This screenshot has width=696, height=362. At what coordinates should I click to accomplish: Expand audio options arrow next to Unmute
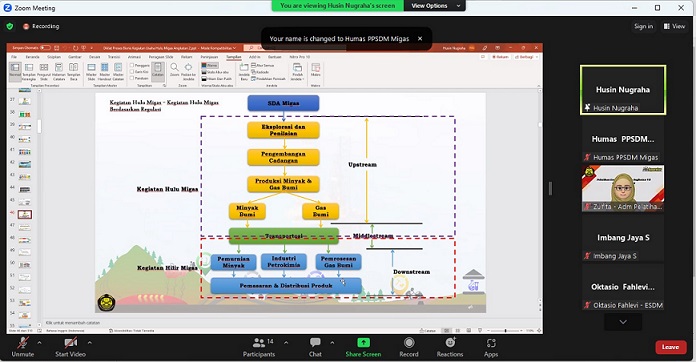40,342
